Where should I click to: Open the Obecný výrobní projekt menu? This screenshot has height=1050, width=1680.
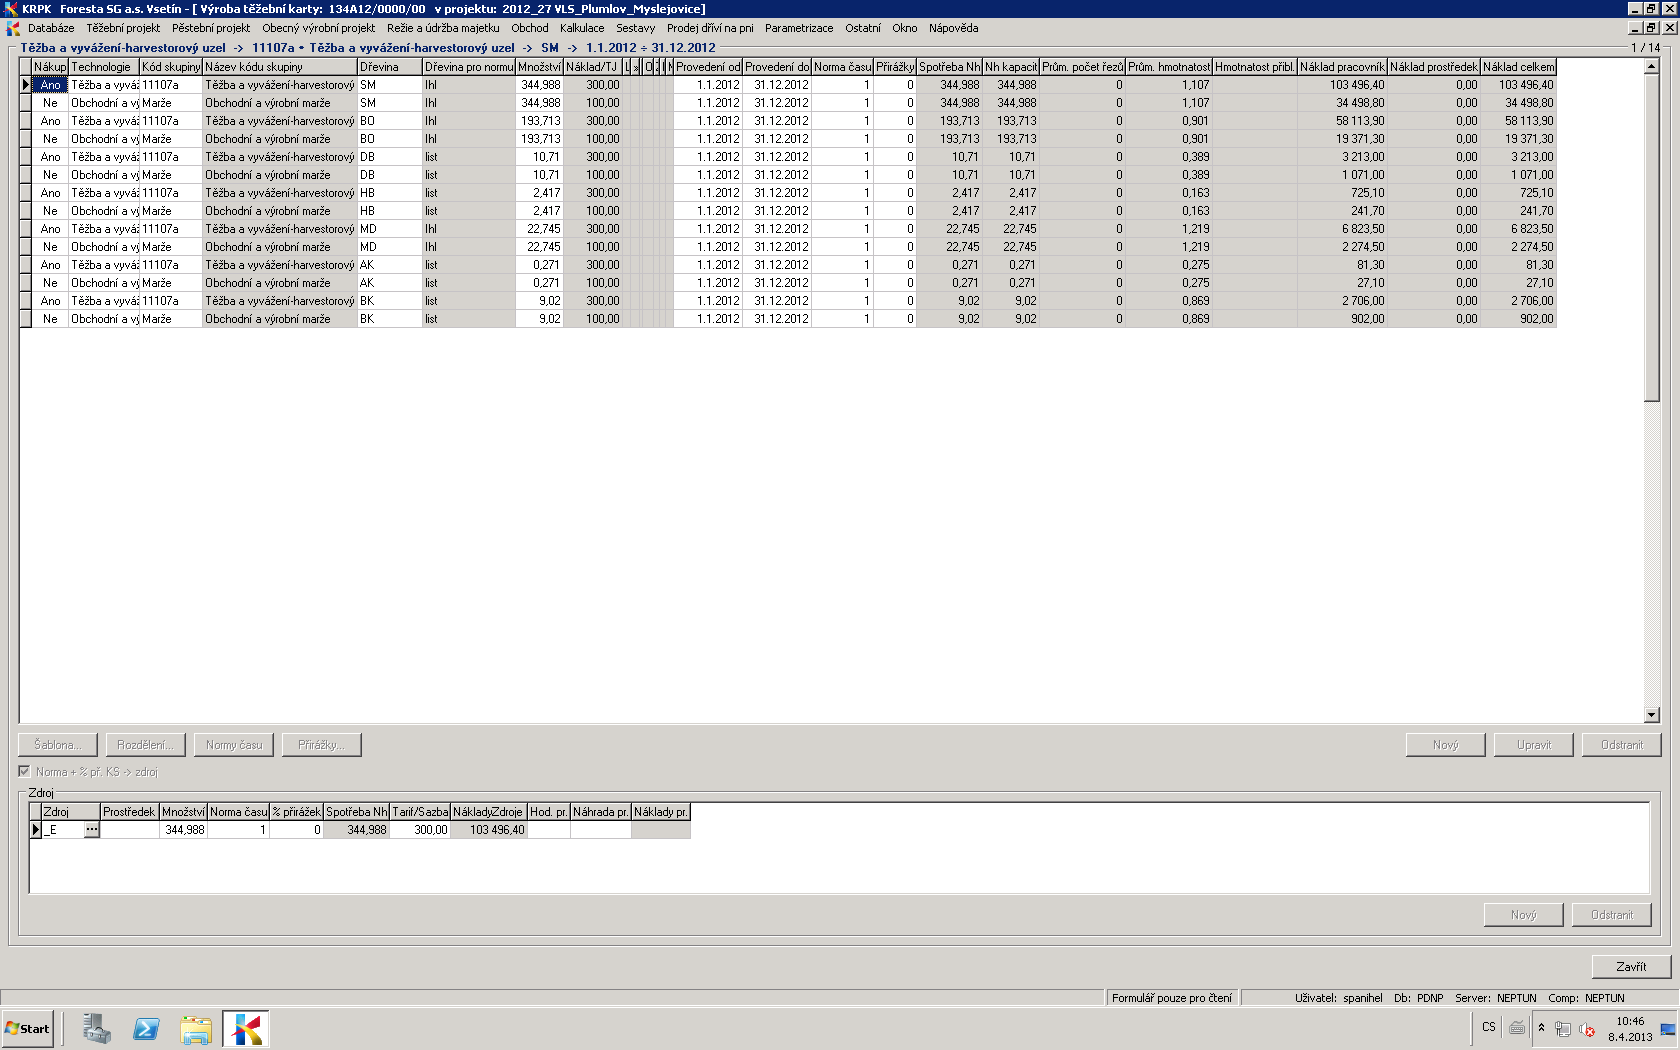click(x=319, y=28)
